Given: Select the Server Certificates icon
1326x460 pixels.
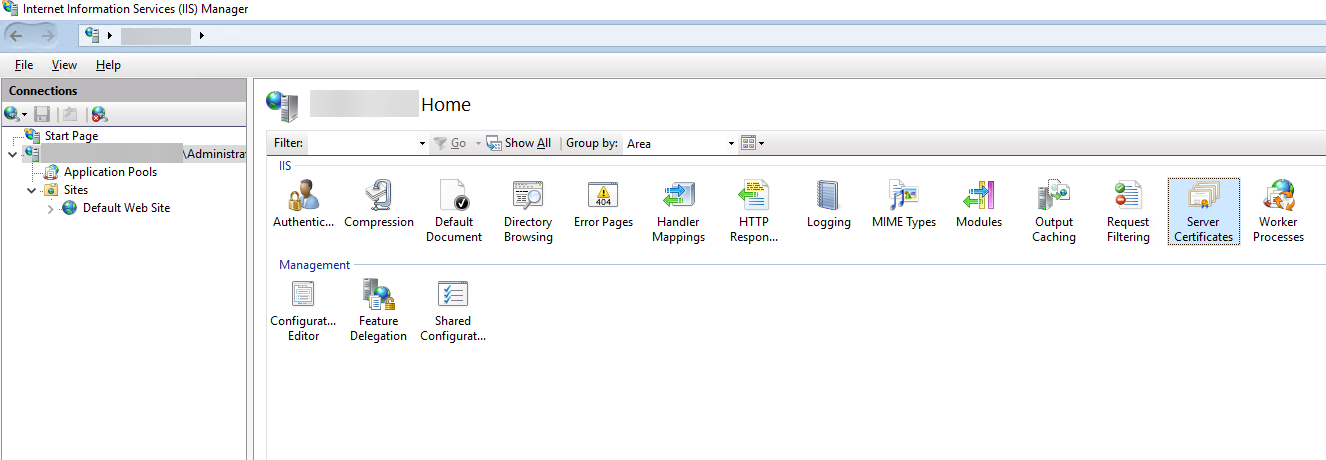Looking at the screenshot, I should [x=1203, y=212].
